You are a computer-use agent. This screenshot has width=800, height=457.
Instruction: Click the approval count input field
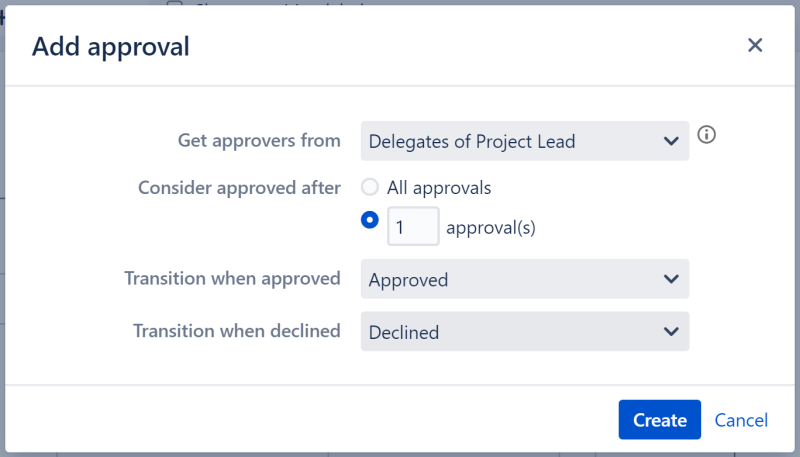[x=412, y=227]
